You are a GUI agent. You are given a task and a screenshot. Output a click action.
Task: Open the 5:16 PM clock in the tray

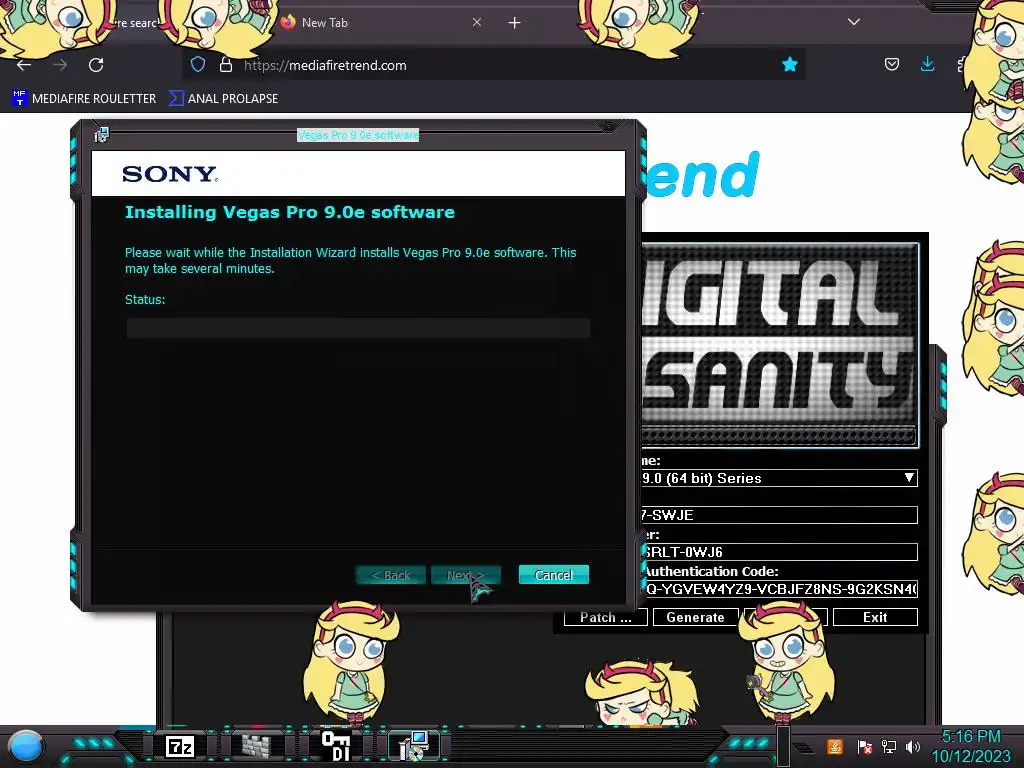tap(970, 737)
